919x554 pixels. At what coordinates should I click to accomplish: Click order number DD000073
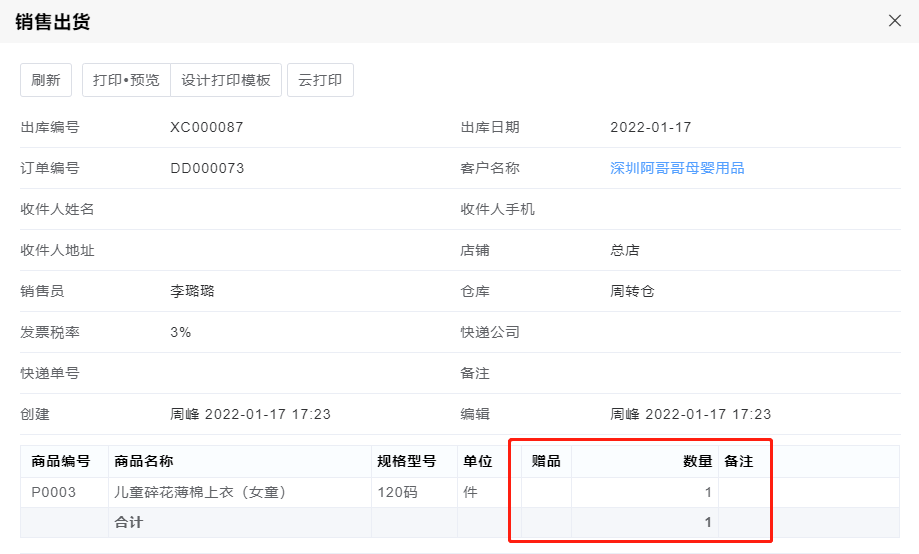coord(207,168)
